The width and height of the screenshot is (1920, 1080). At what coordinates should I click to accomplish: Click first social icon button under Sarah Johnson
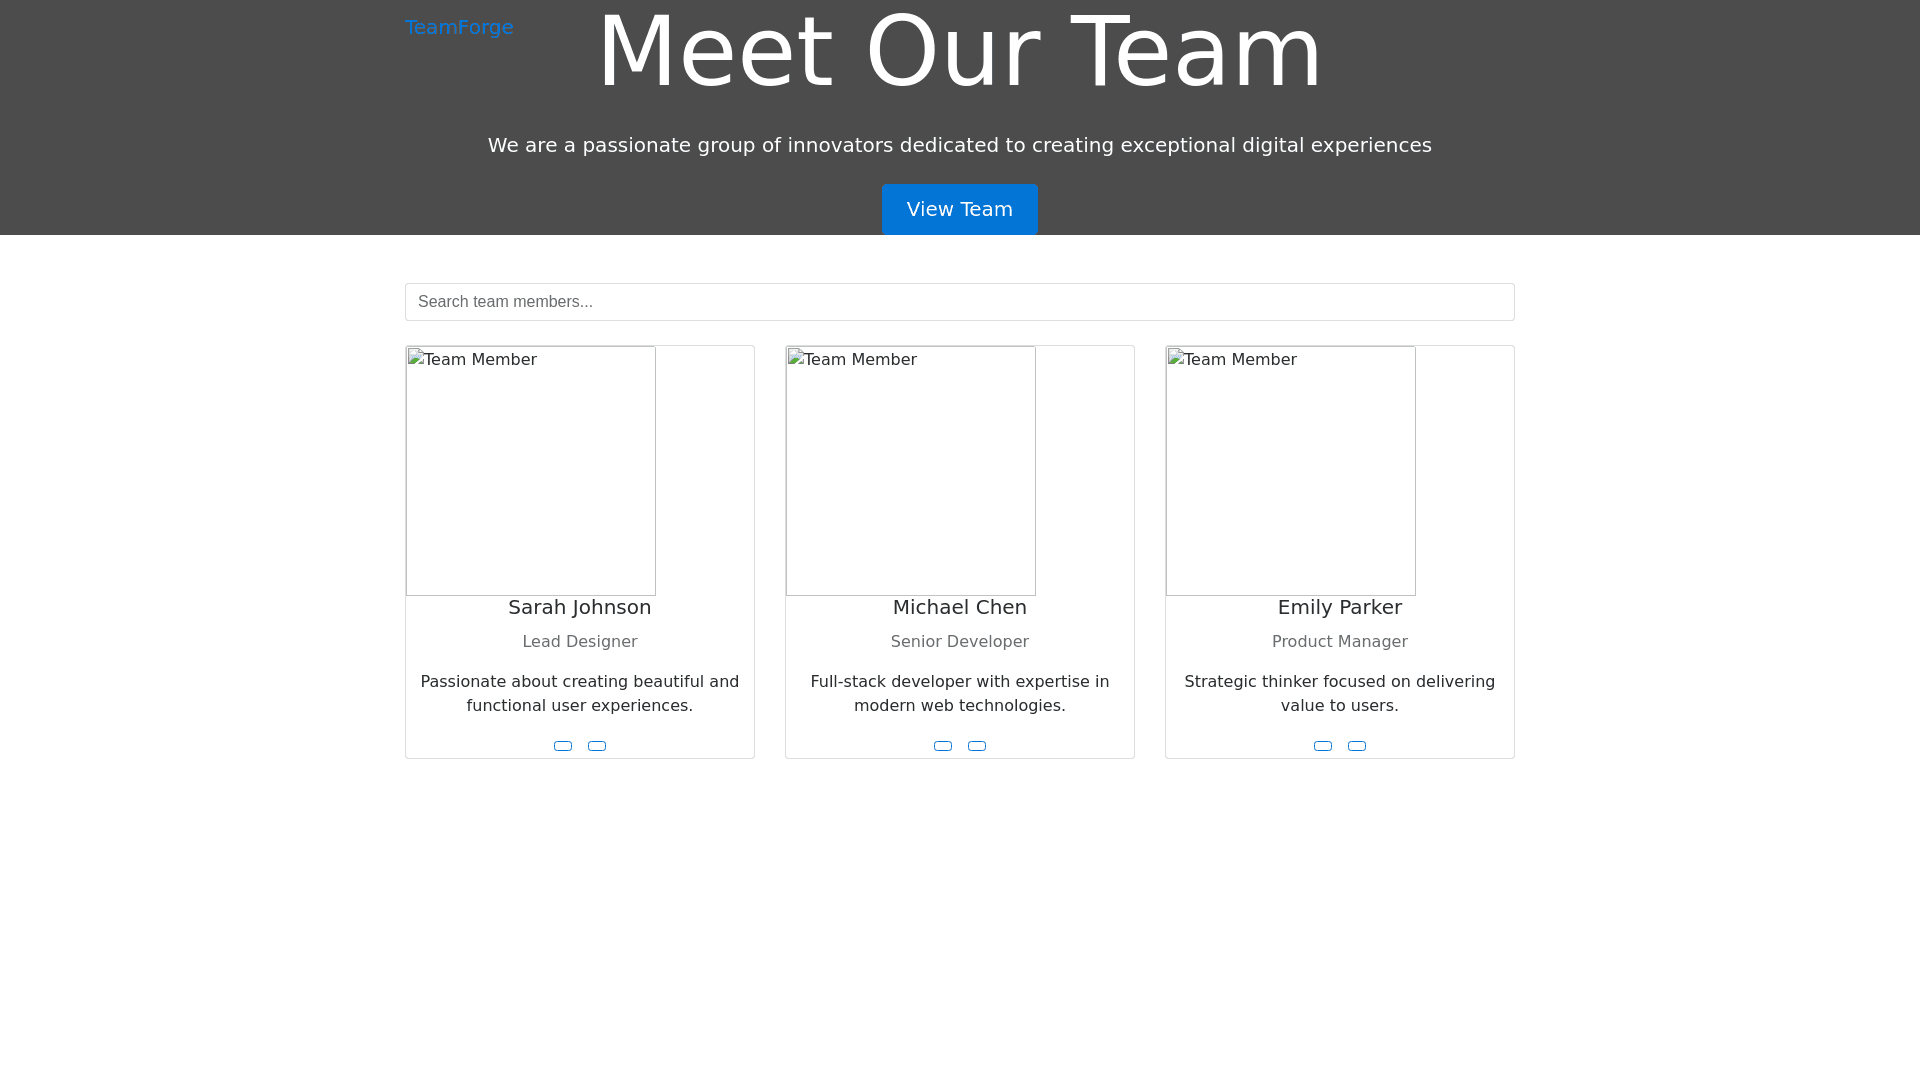tap(563, 746)
